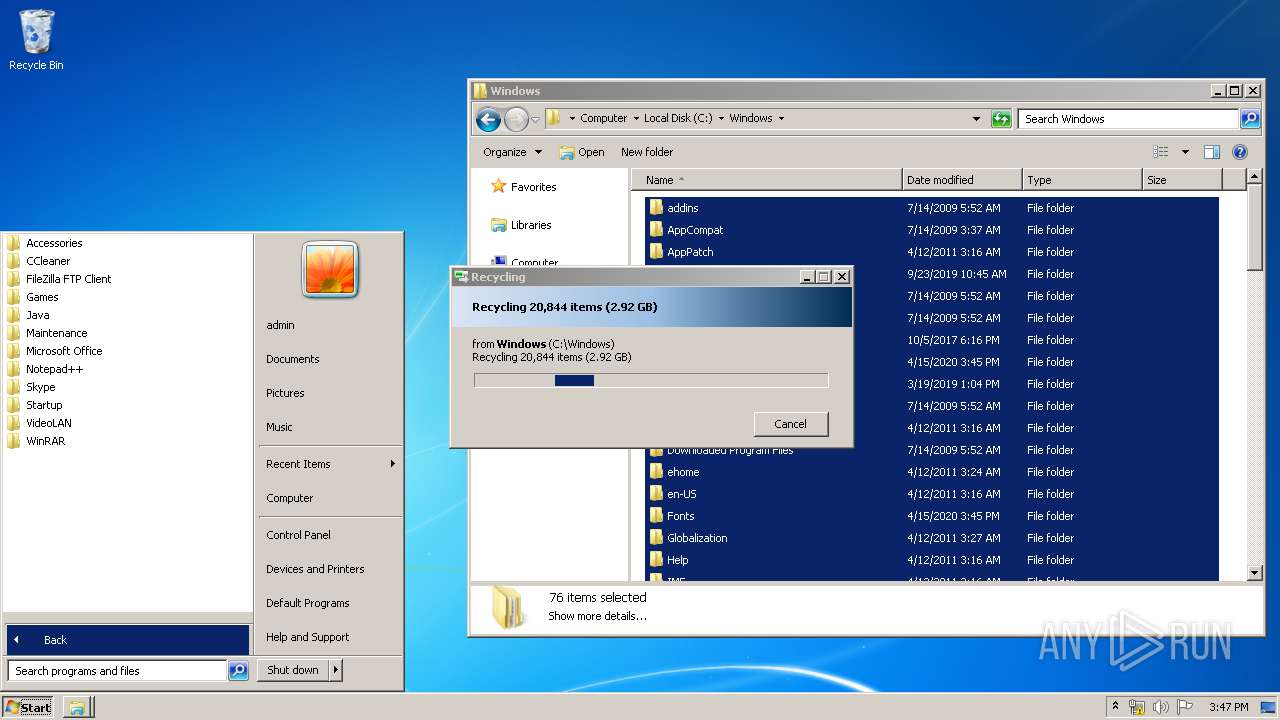Open Music from the Start menu

click(279, 427)
